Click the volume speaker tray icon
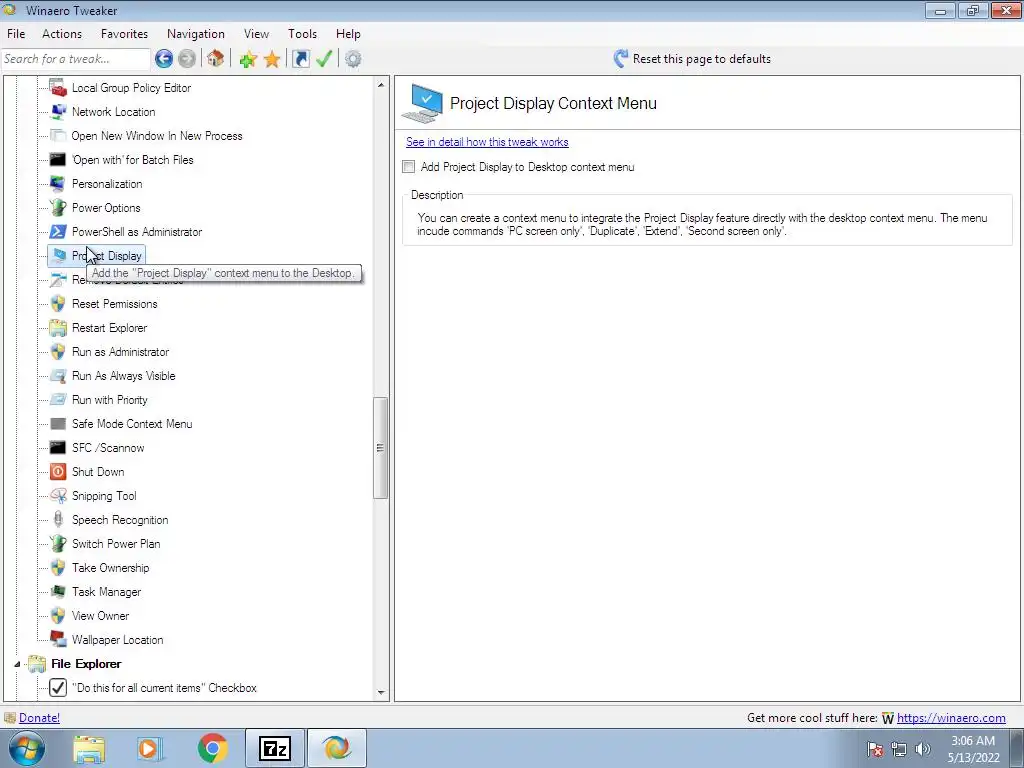The image size is (1024, 768). (x=923, y=749)
